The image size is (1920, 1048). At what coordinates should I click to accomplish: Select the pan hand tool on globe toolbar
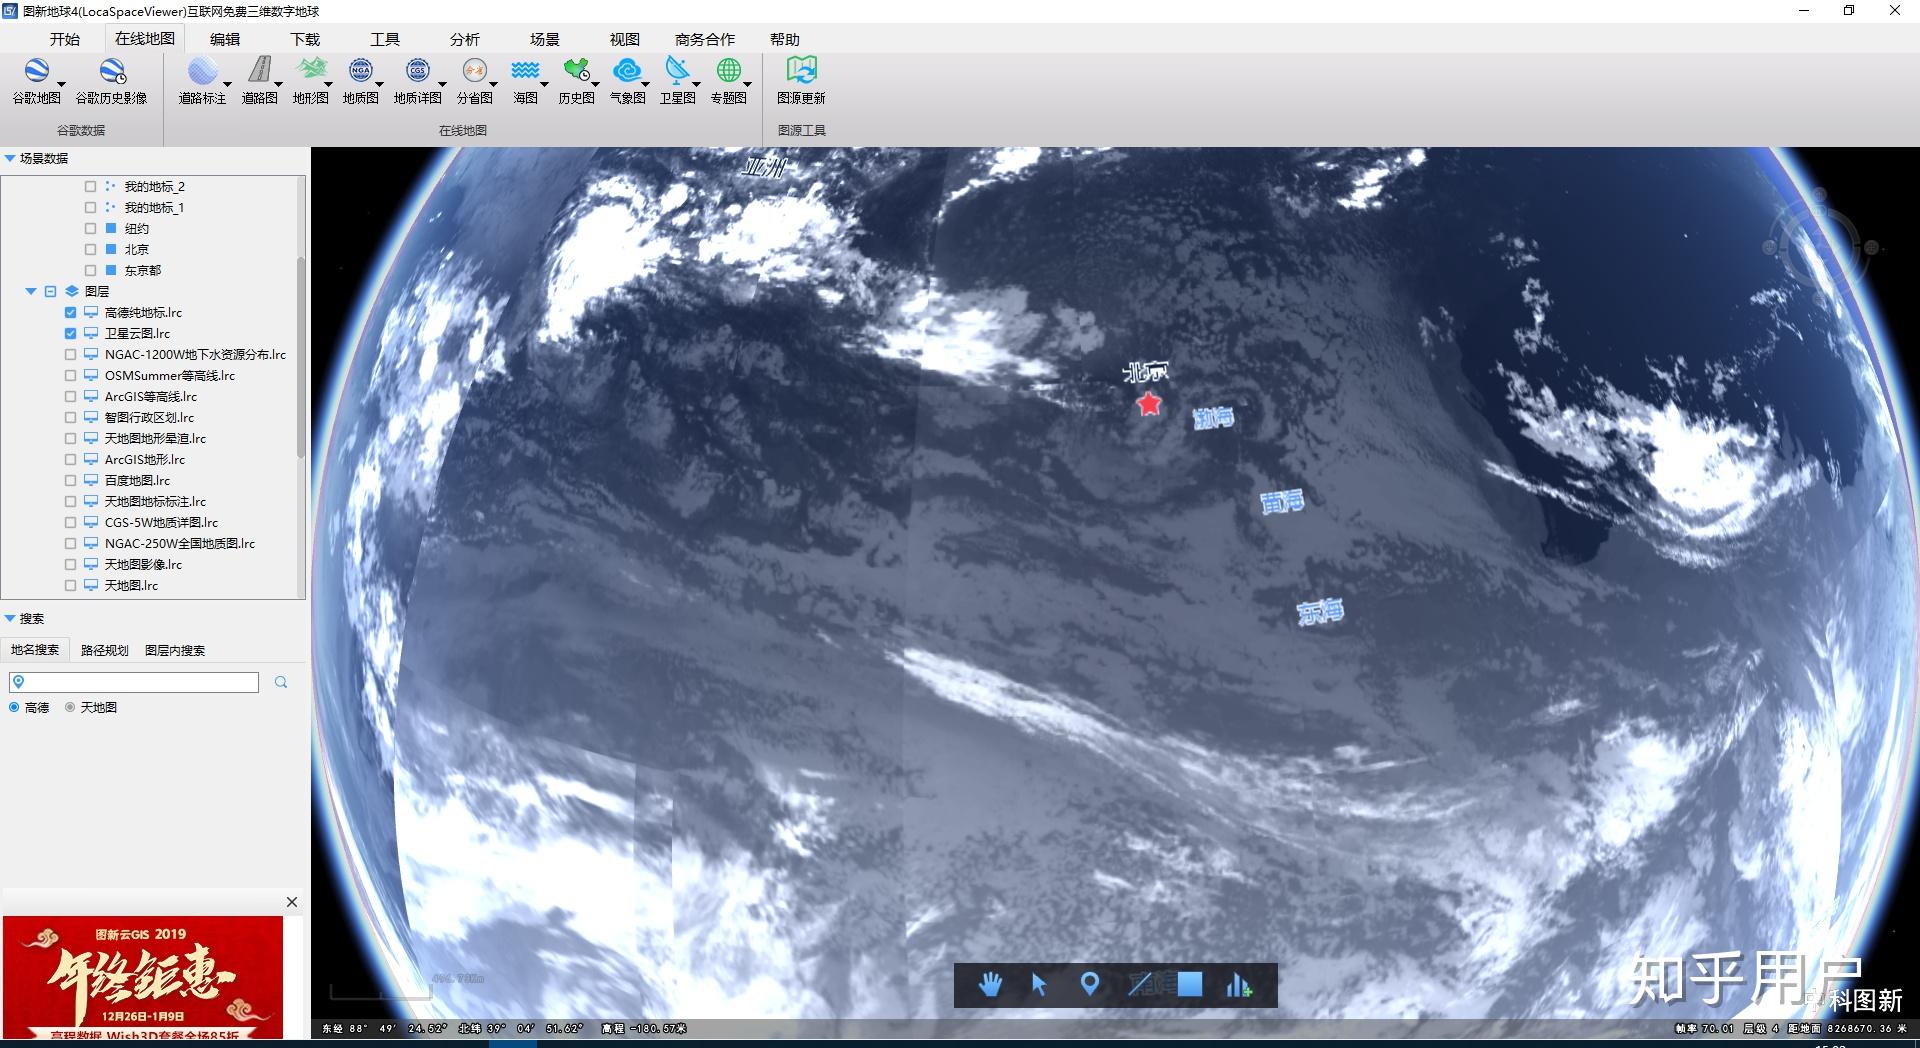point(990,985)
